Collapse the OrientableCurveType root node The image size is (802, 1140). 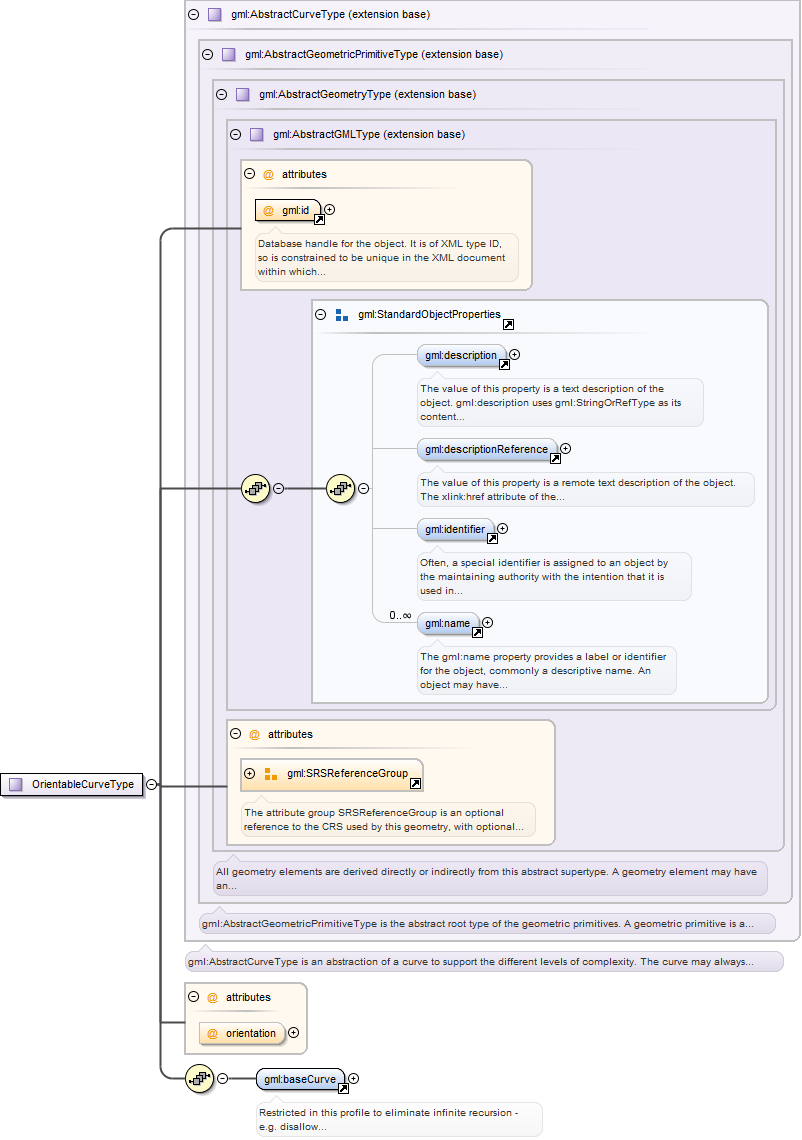pos(151,785)
